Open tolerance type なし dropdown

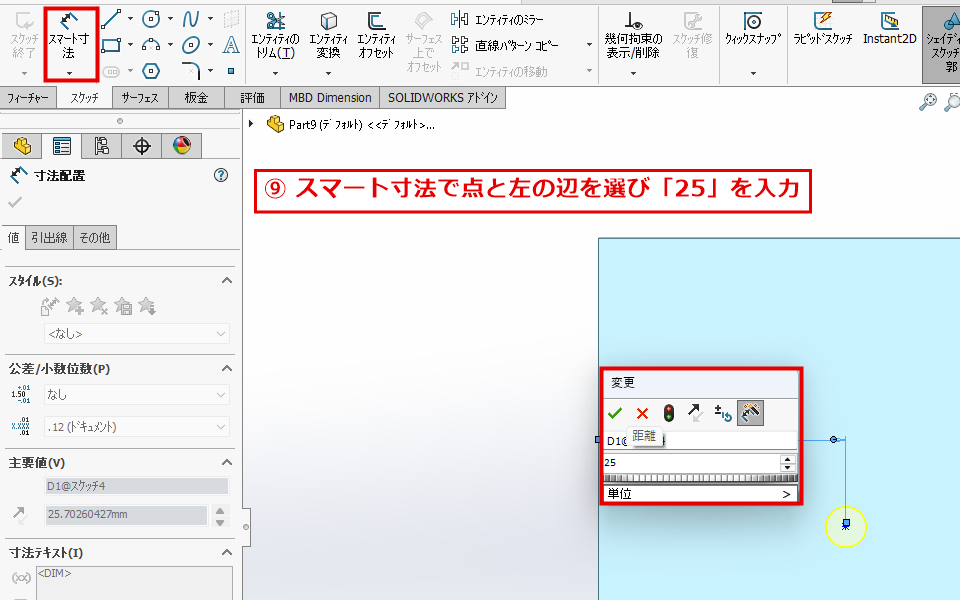coord(137,395)
